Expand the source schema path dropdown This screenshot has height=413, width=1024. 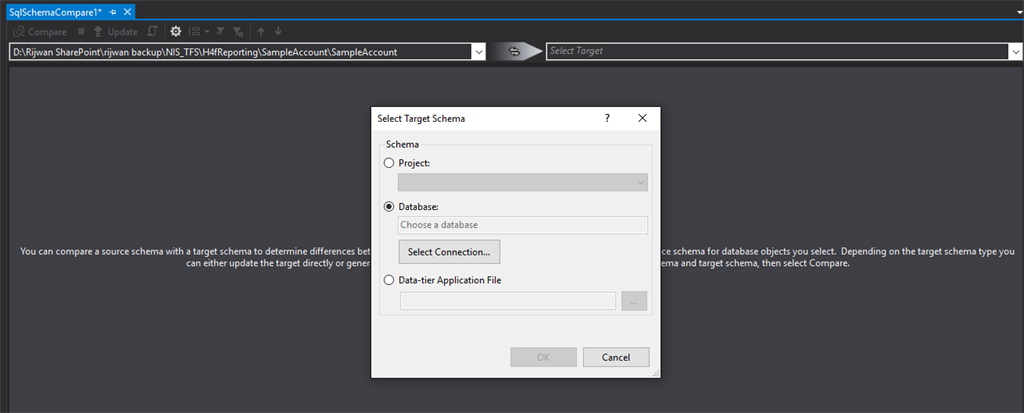(x=479, y=52)
